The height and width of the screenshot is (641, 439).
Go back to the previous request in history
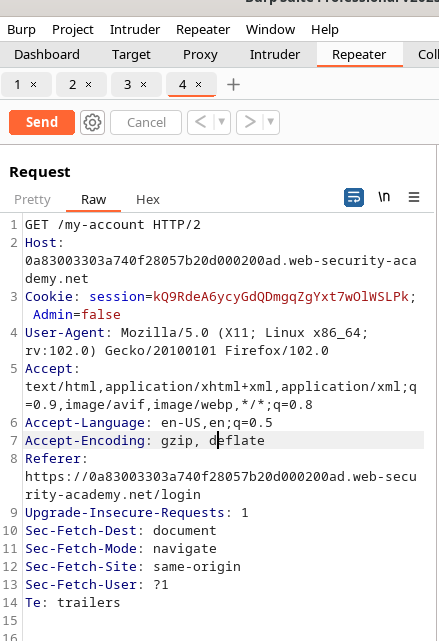click(200, 122)
